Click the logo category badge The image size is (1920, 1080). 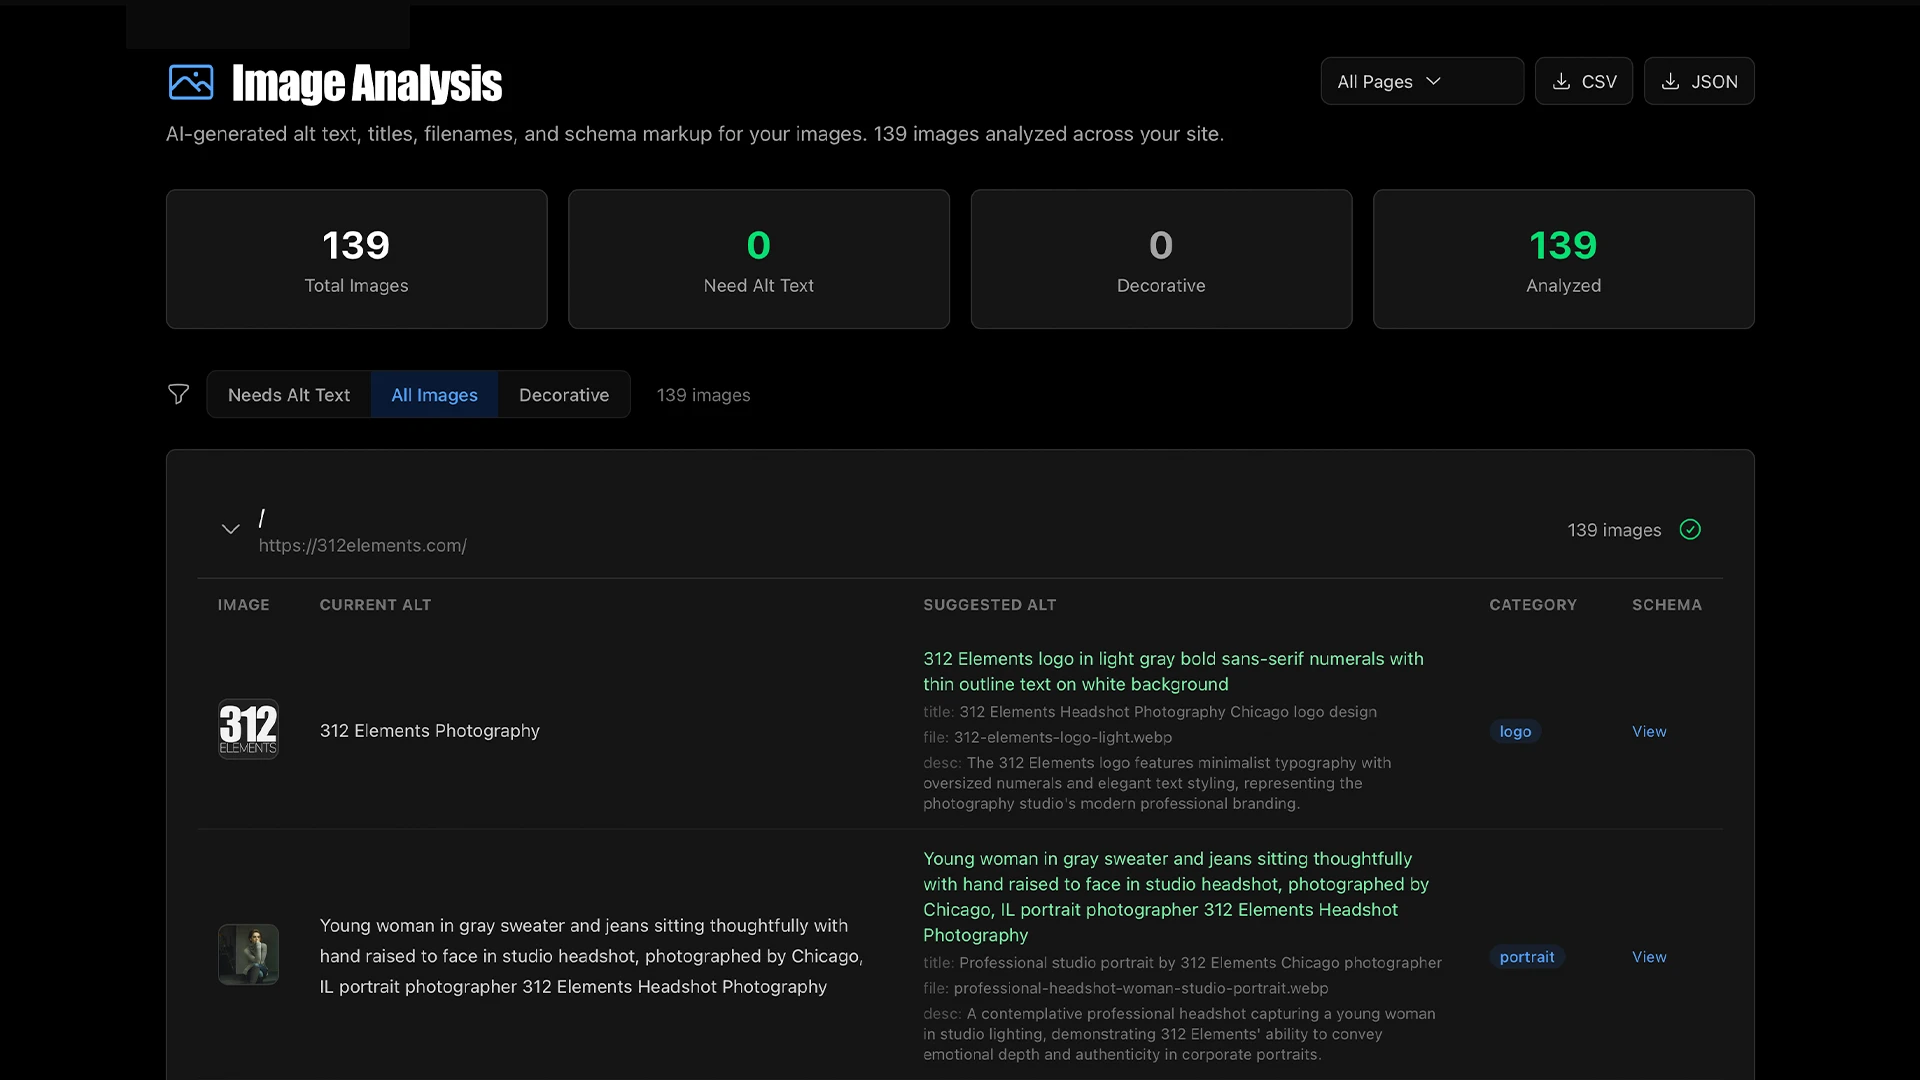(1515, 732)
